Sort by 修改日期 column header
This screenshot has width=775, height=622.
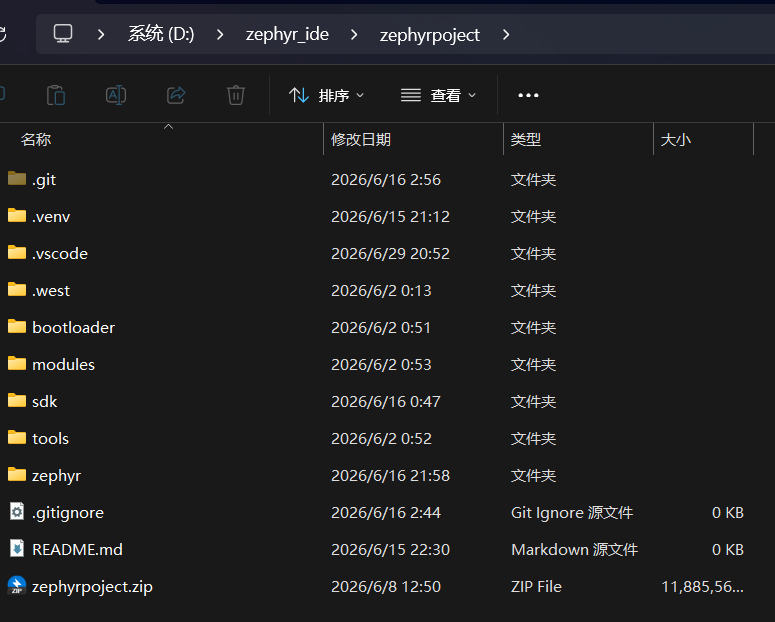click(x=361, y=139)
